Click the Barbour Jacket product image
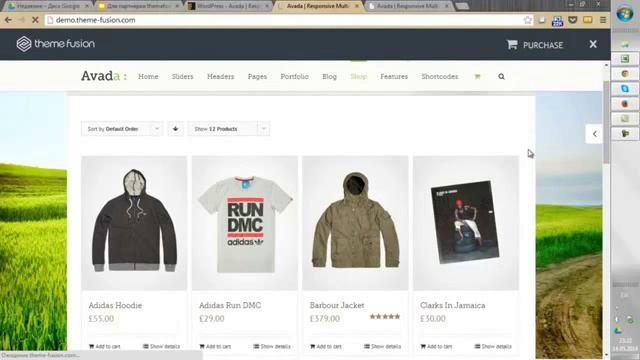The width and height of the screenshot is (640, 360). 355,223
